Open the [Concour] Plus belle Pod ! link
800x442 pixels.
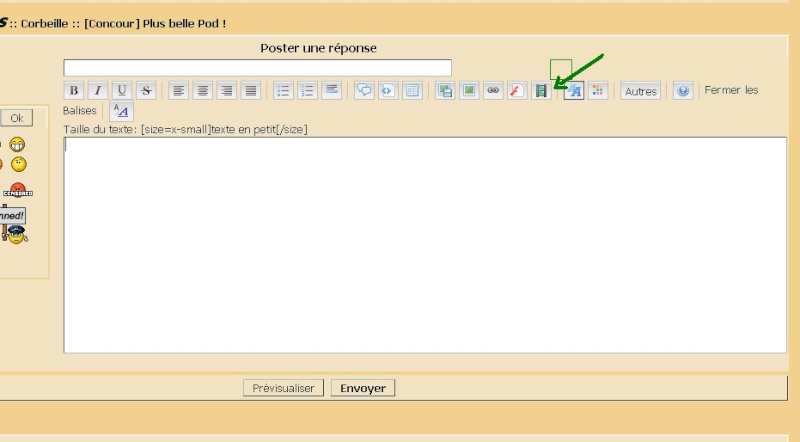pyautogui.click(x=155, y=23)
